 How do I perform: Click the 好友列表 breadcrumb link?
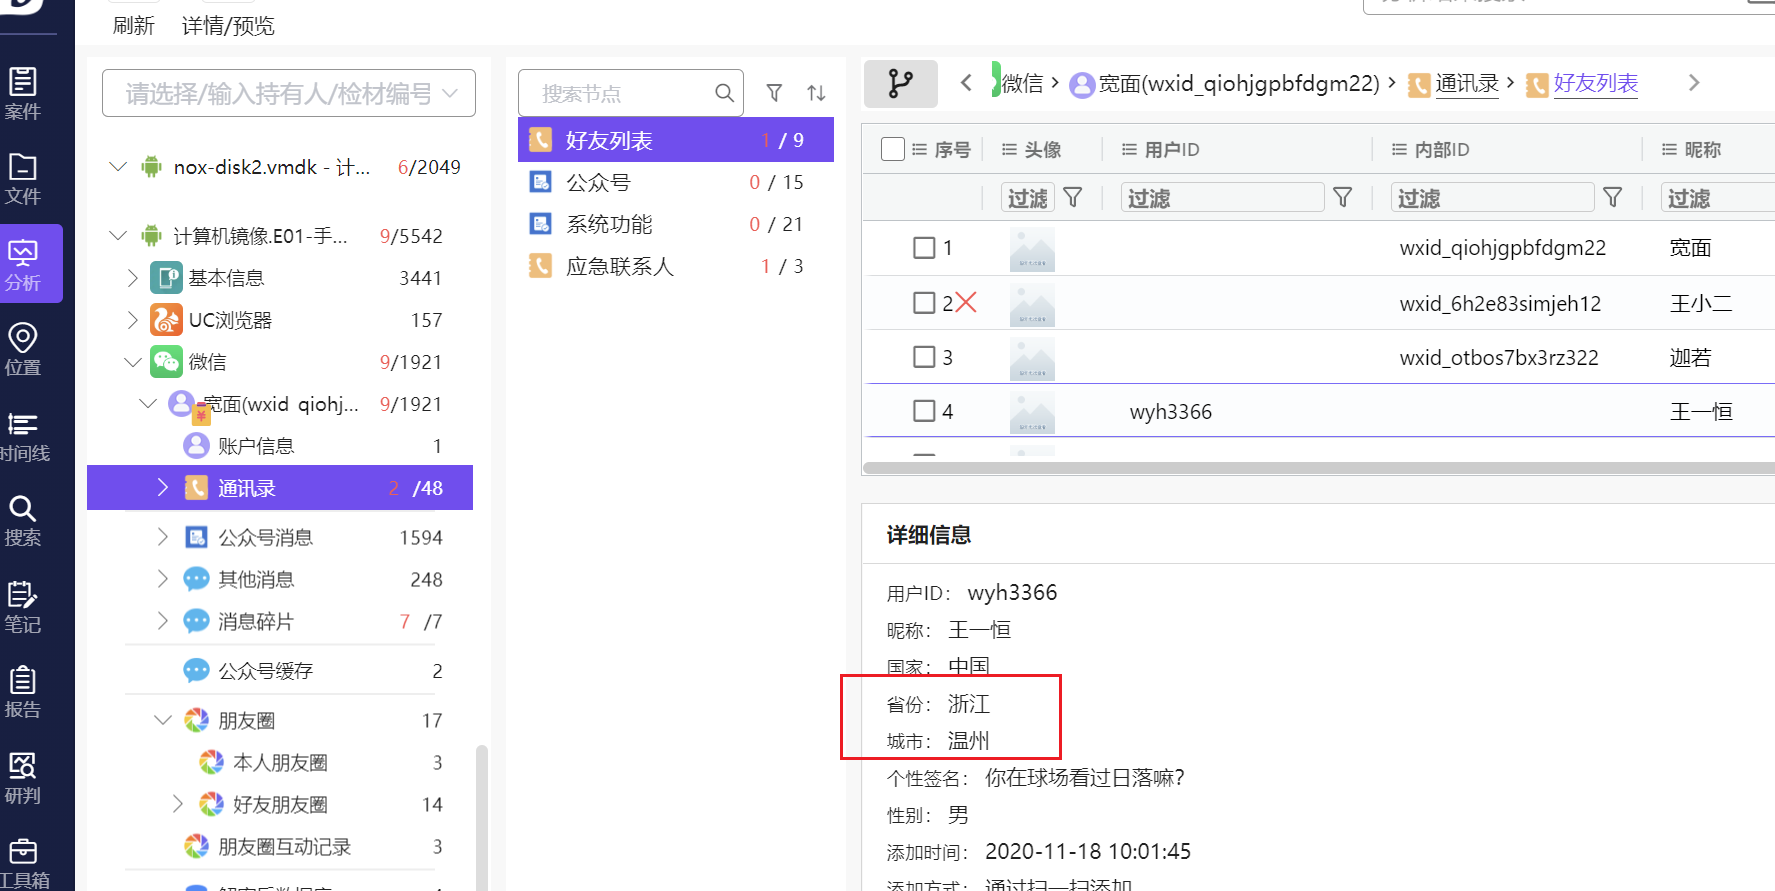click(1595, 84)
